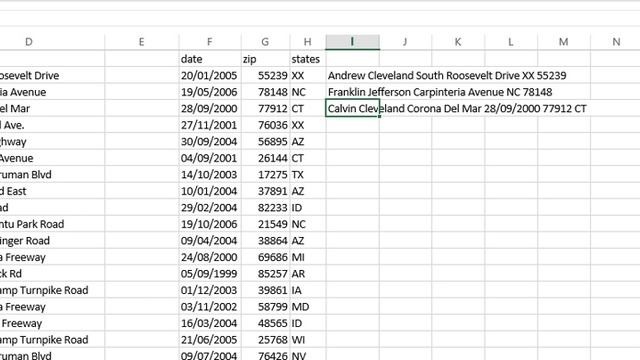Select cell with date 10/01/2004

(210, 191)
